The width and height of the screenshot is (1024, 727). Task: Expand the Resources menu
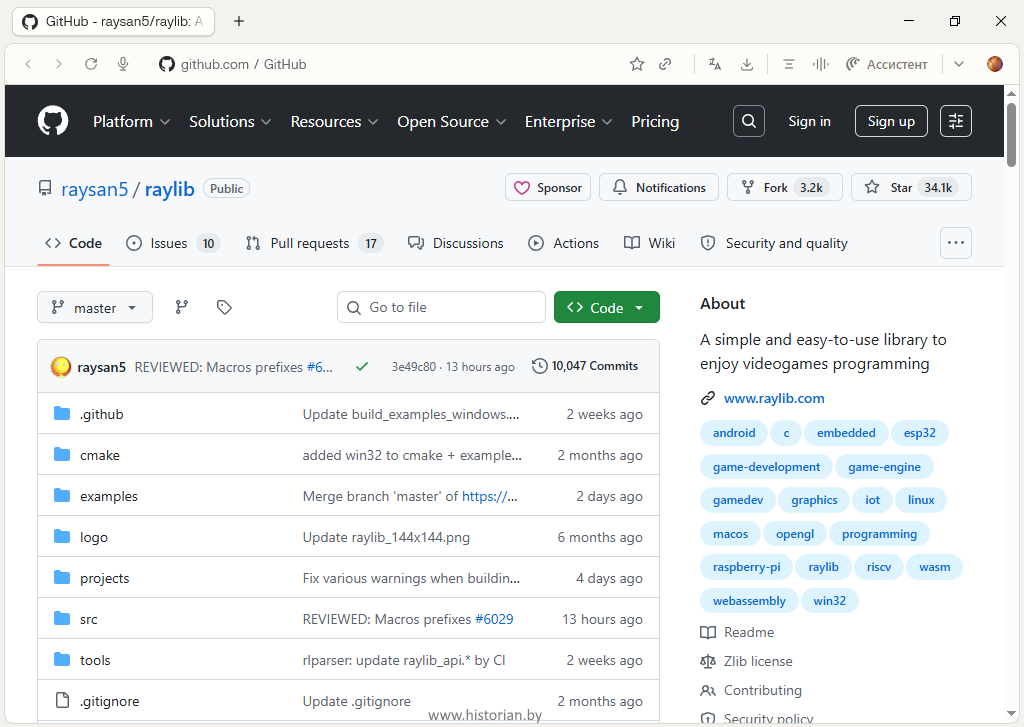coord(334,121)
